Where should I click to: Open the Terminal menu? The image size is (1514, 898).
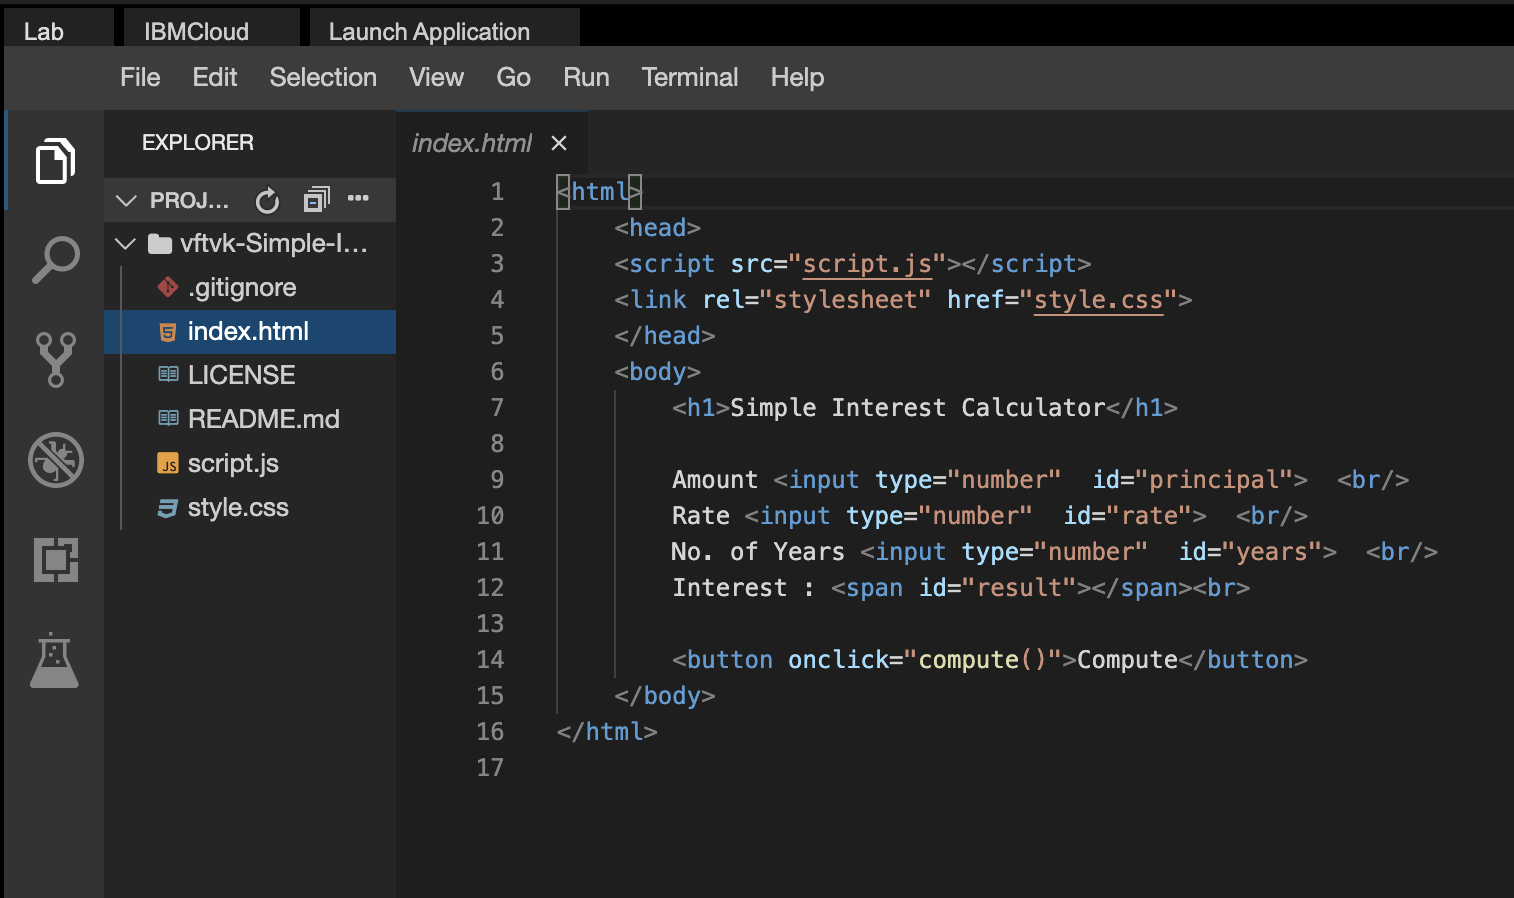point(689,78)
